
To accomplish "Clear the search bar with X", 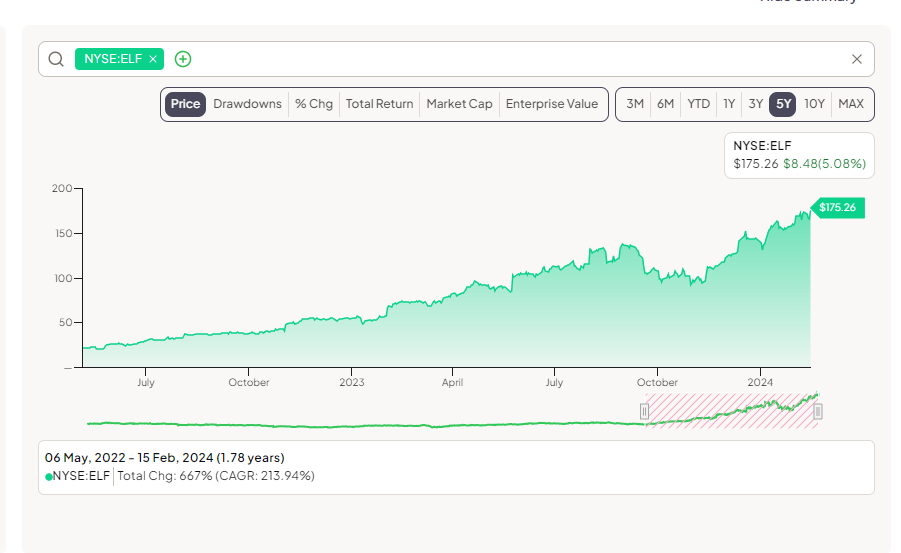I will (x=857, y=59).
